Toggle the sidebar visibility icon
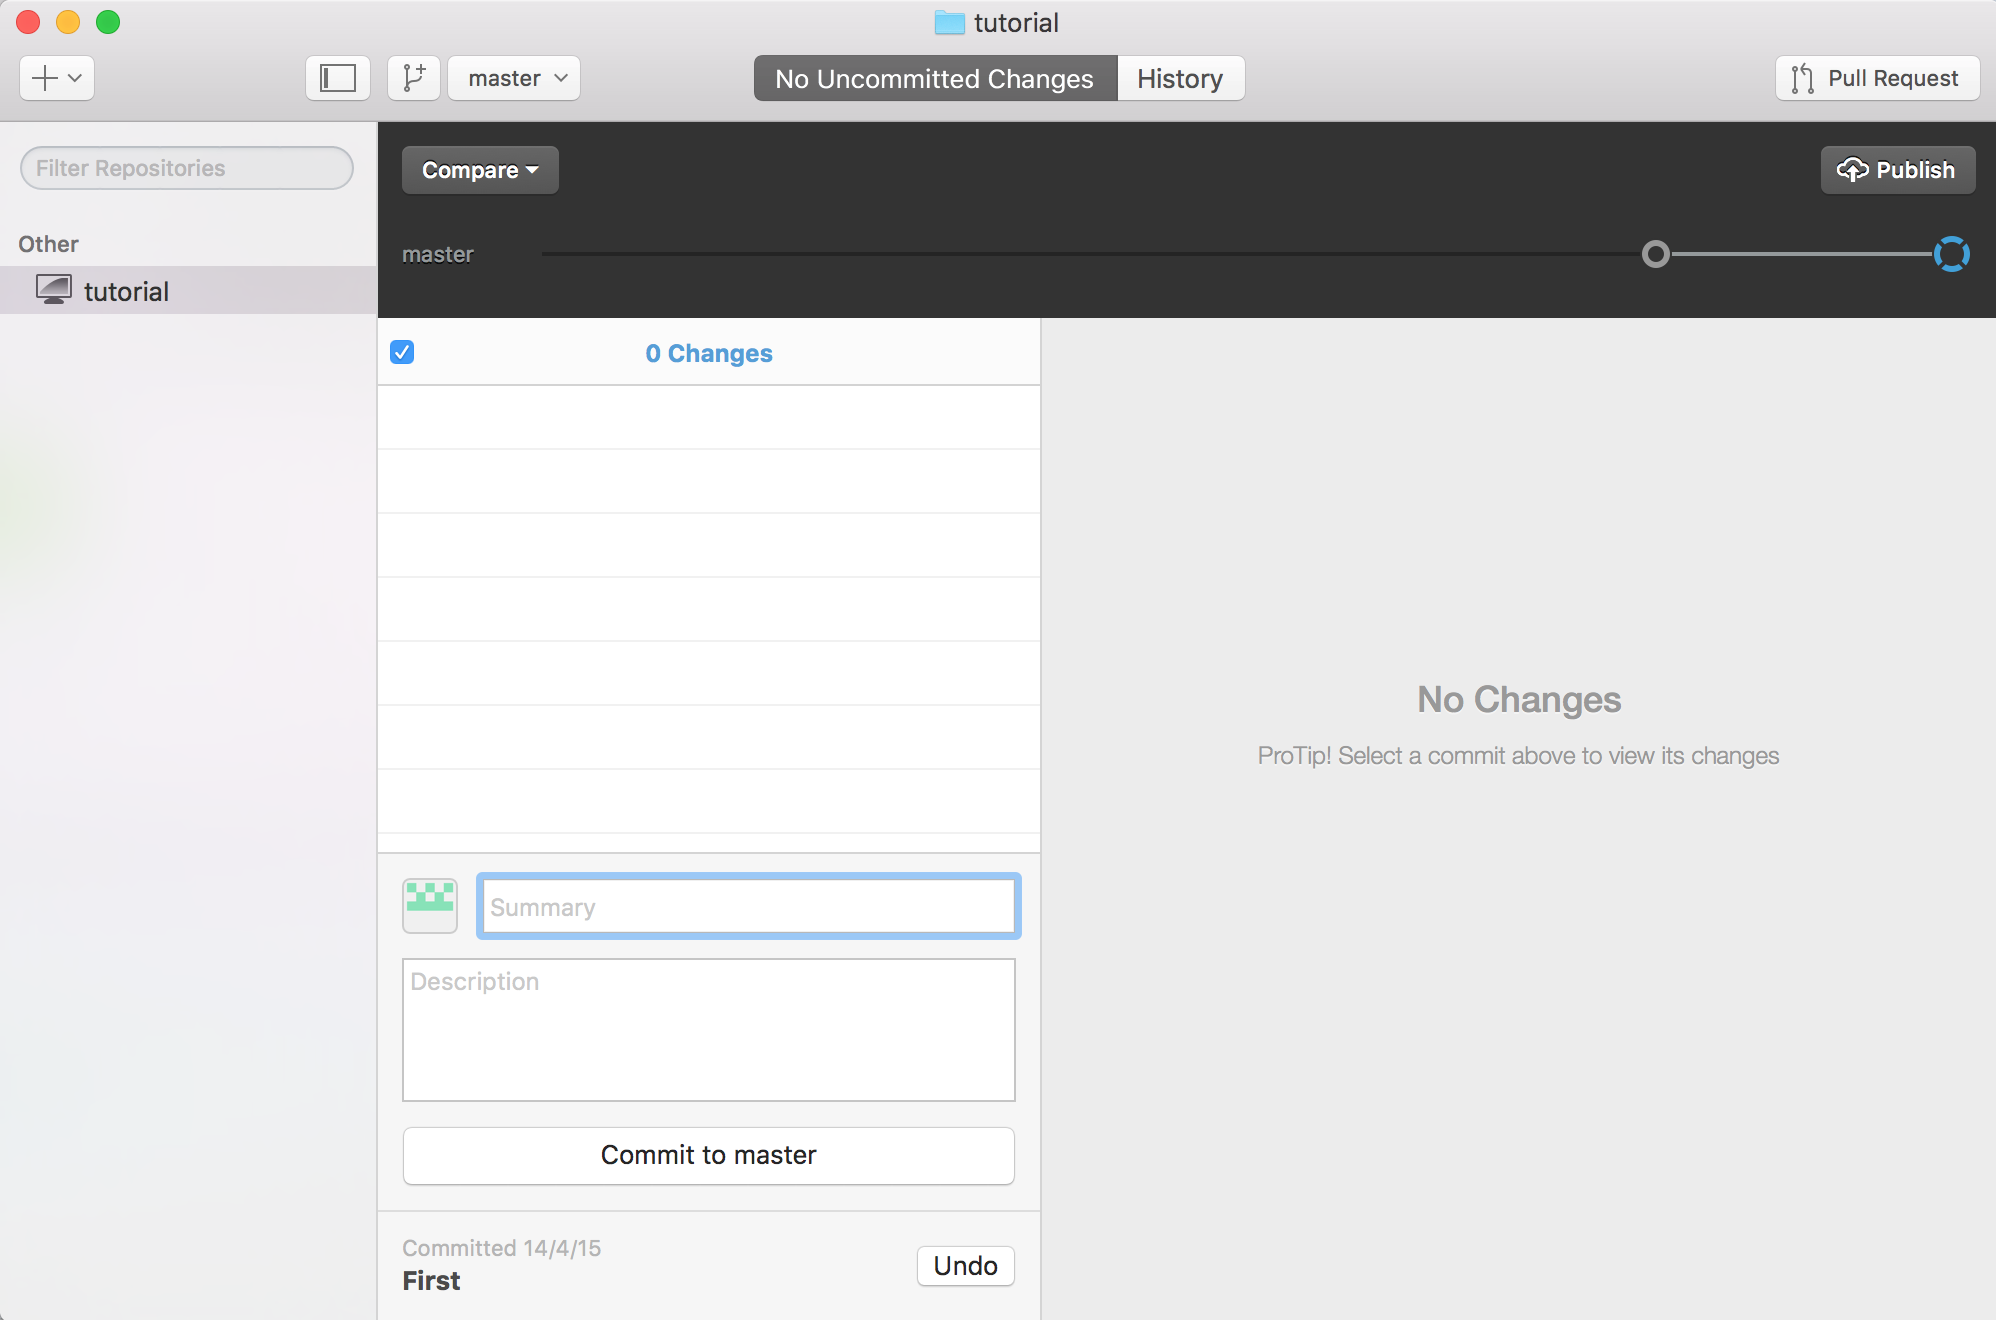The image size is (1996, 1320). click(x=338, y=78)
